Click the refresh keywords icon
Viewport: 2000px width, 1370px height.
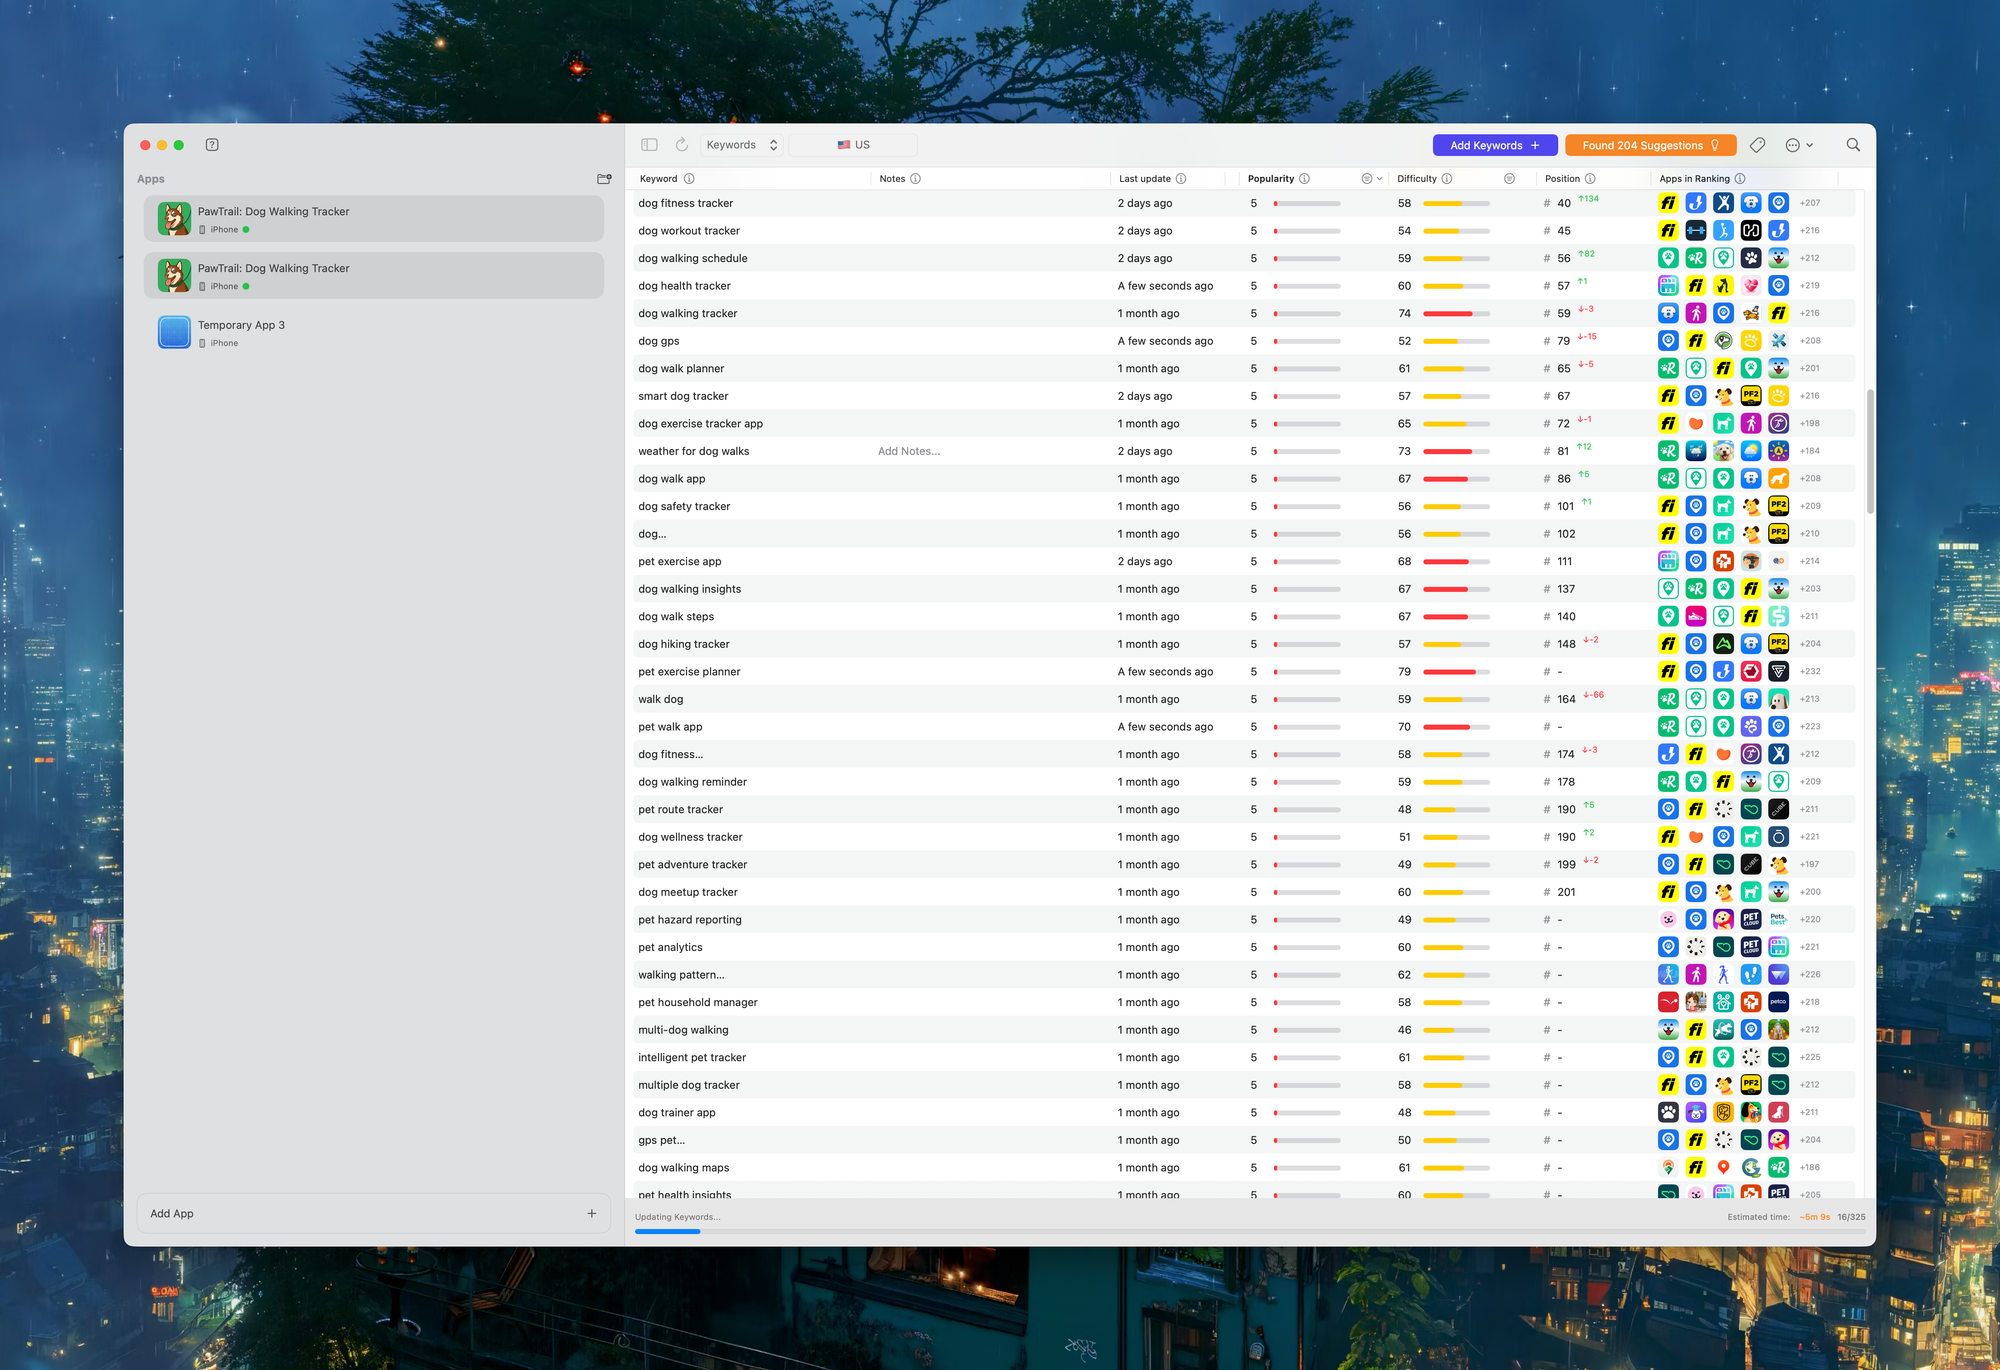[x=682, y=145]
